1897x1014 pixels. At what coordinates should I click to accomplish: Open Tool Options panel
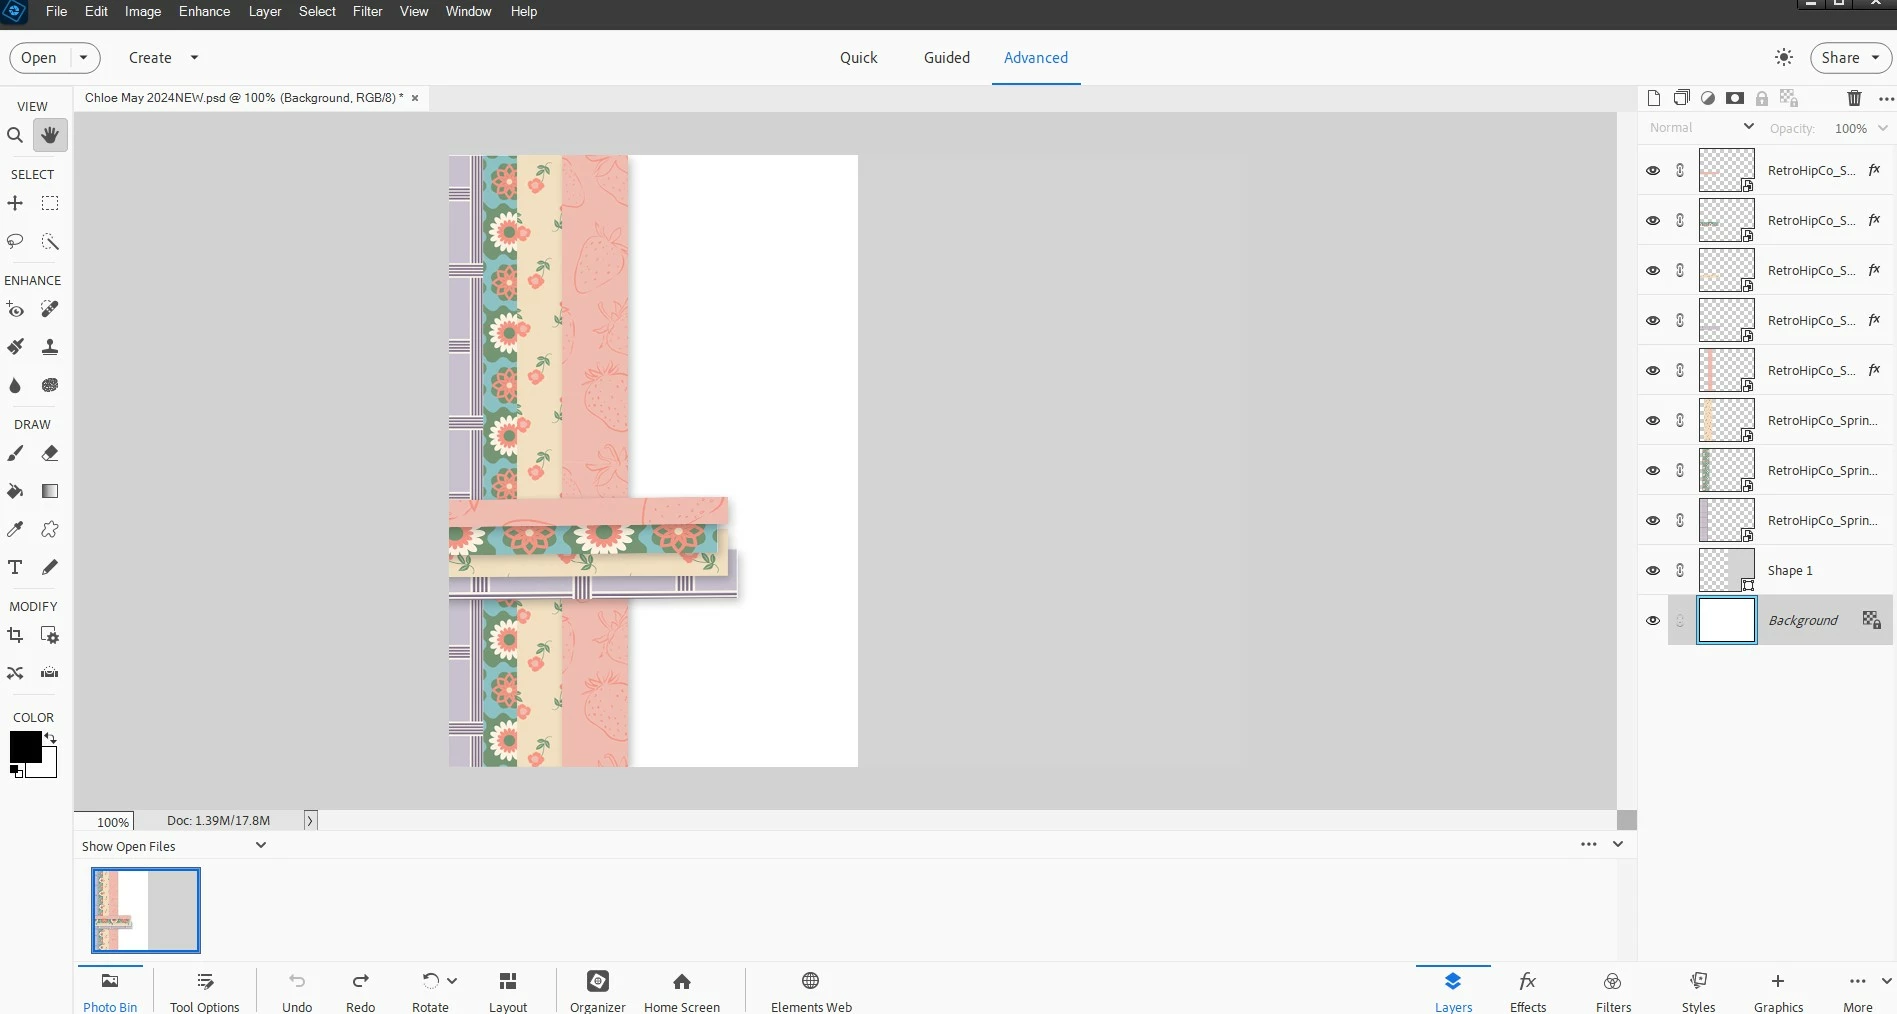205,991
